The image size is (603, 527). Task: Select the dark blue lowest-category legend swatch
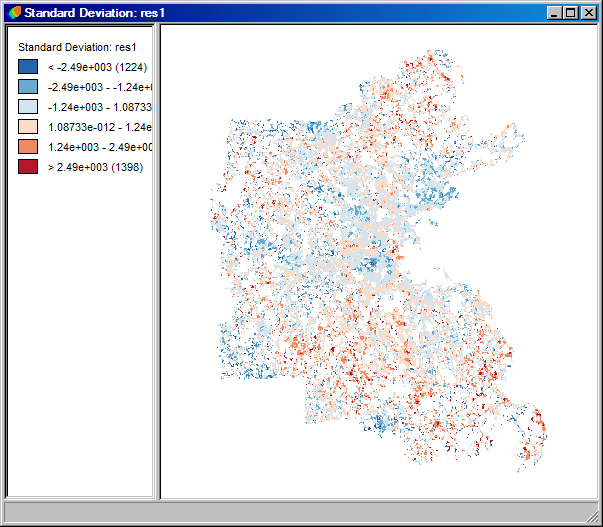point(28,67)
